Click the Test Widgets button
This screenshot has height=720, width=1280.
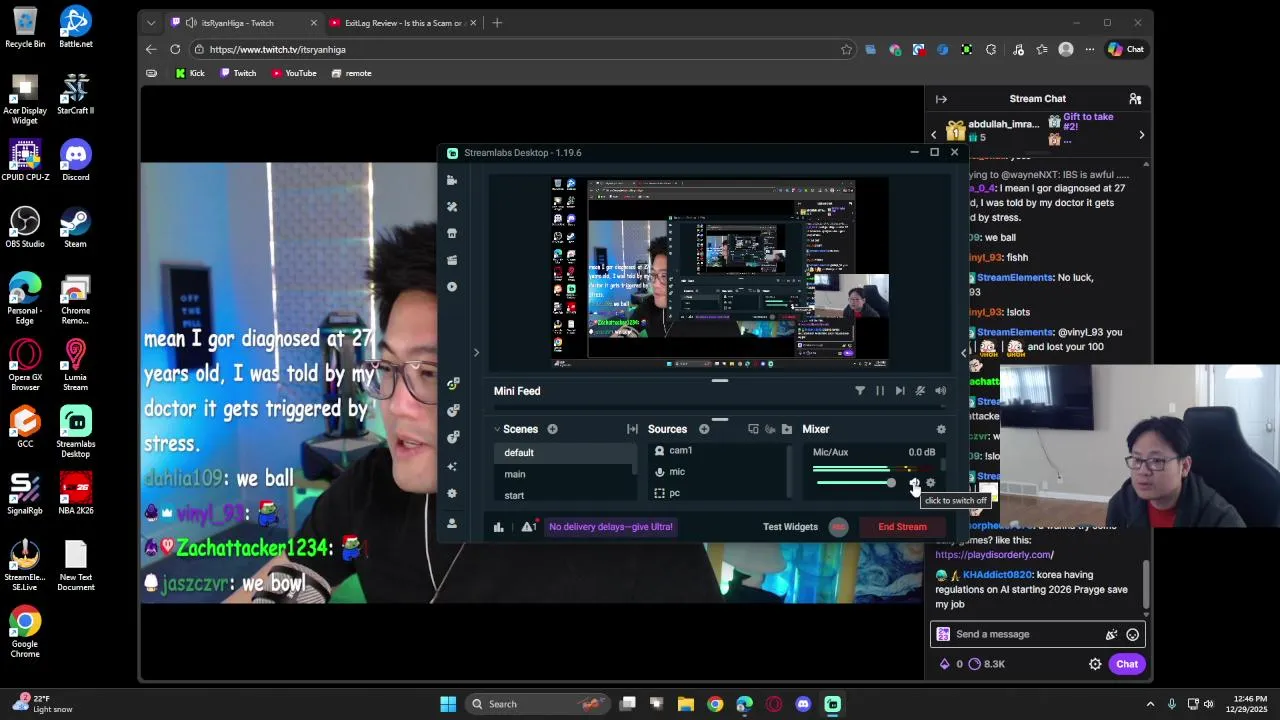(x=790, y=527)
